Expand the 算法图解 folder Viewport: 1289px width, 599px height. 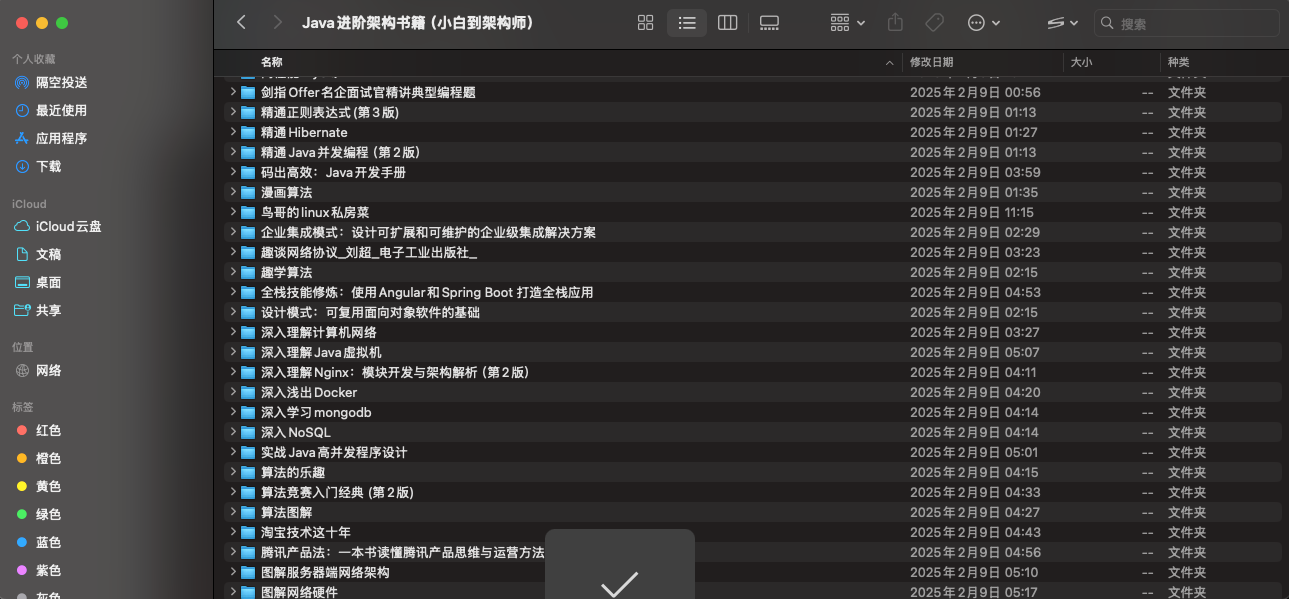(x=232, y=512)
